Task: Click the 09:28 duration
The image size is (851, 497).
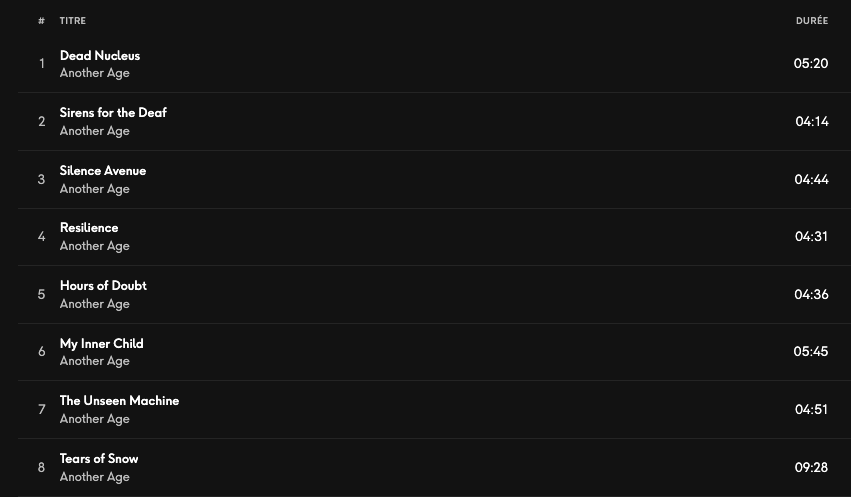Action: point(811,468)
